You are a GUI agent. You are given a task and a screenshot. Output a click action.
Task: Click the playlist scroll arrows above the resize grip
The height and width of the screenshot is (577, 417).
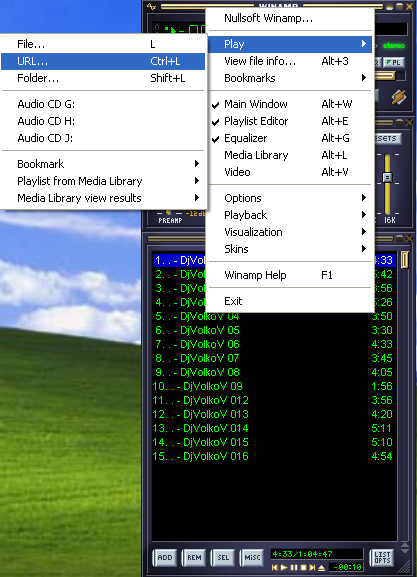click(x=404, y=548)
